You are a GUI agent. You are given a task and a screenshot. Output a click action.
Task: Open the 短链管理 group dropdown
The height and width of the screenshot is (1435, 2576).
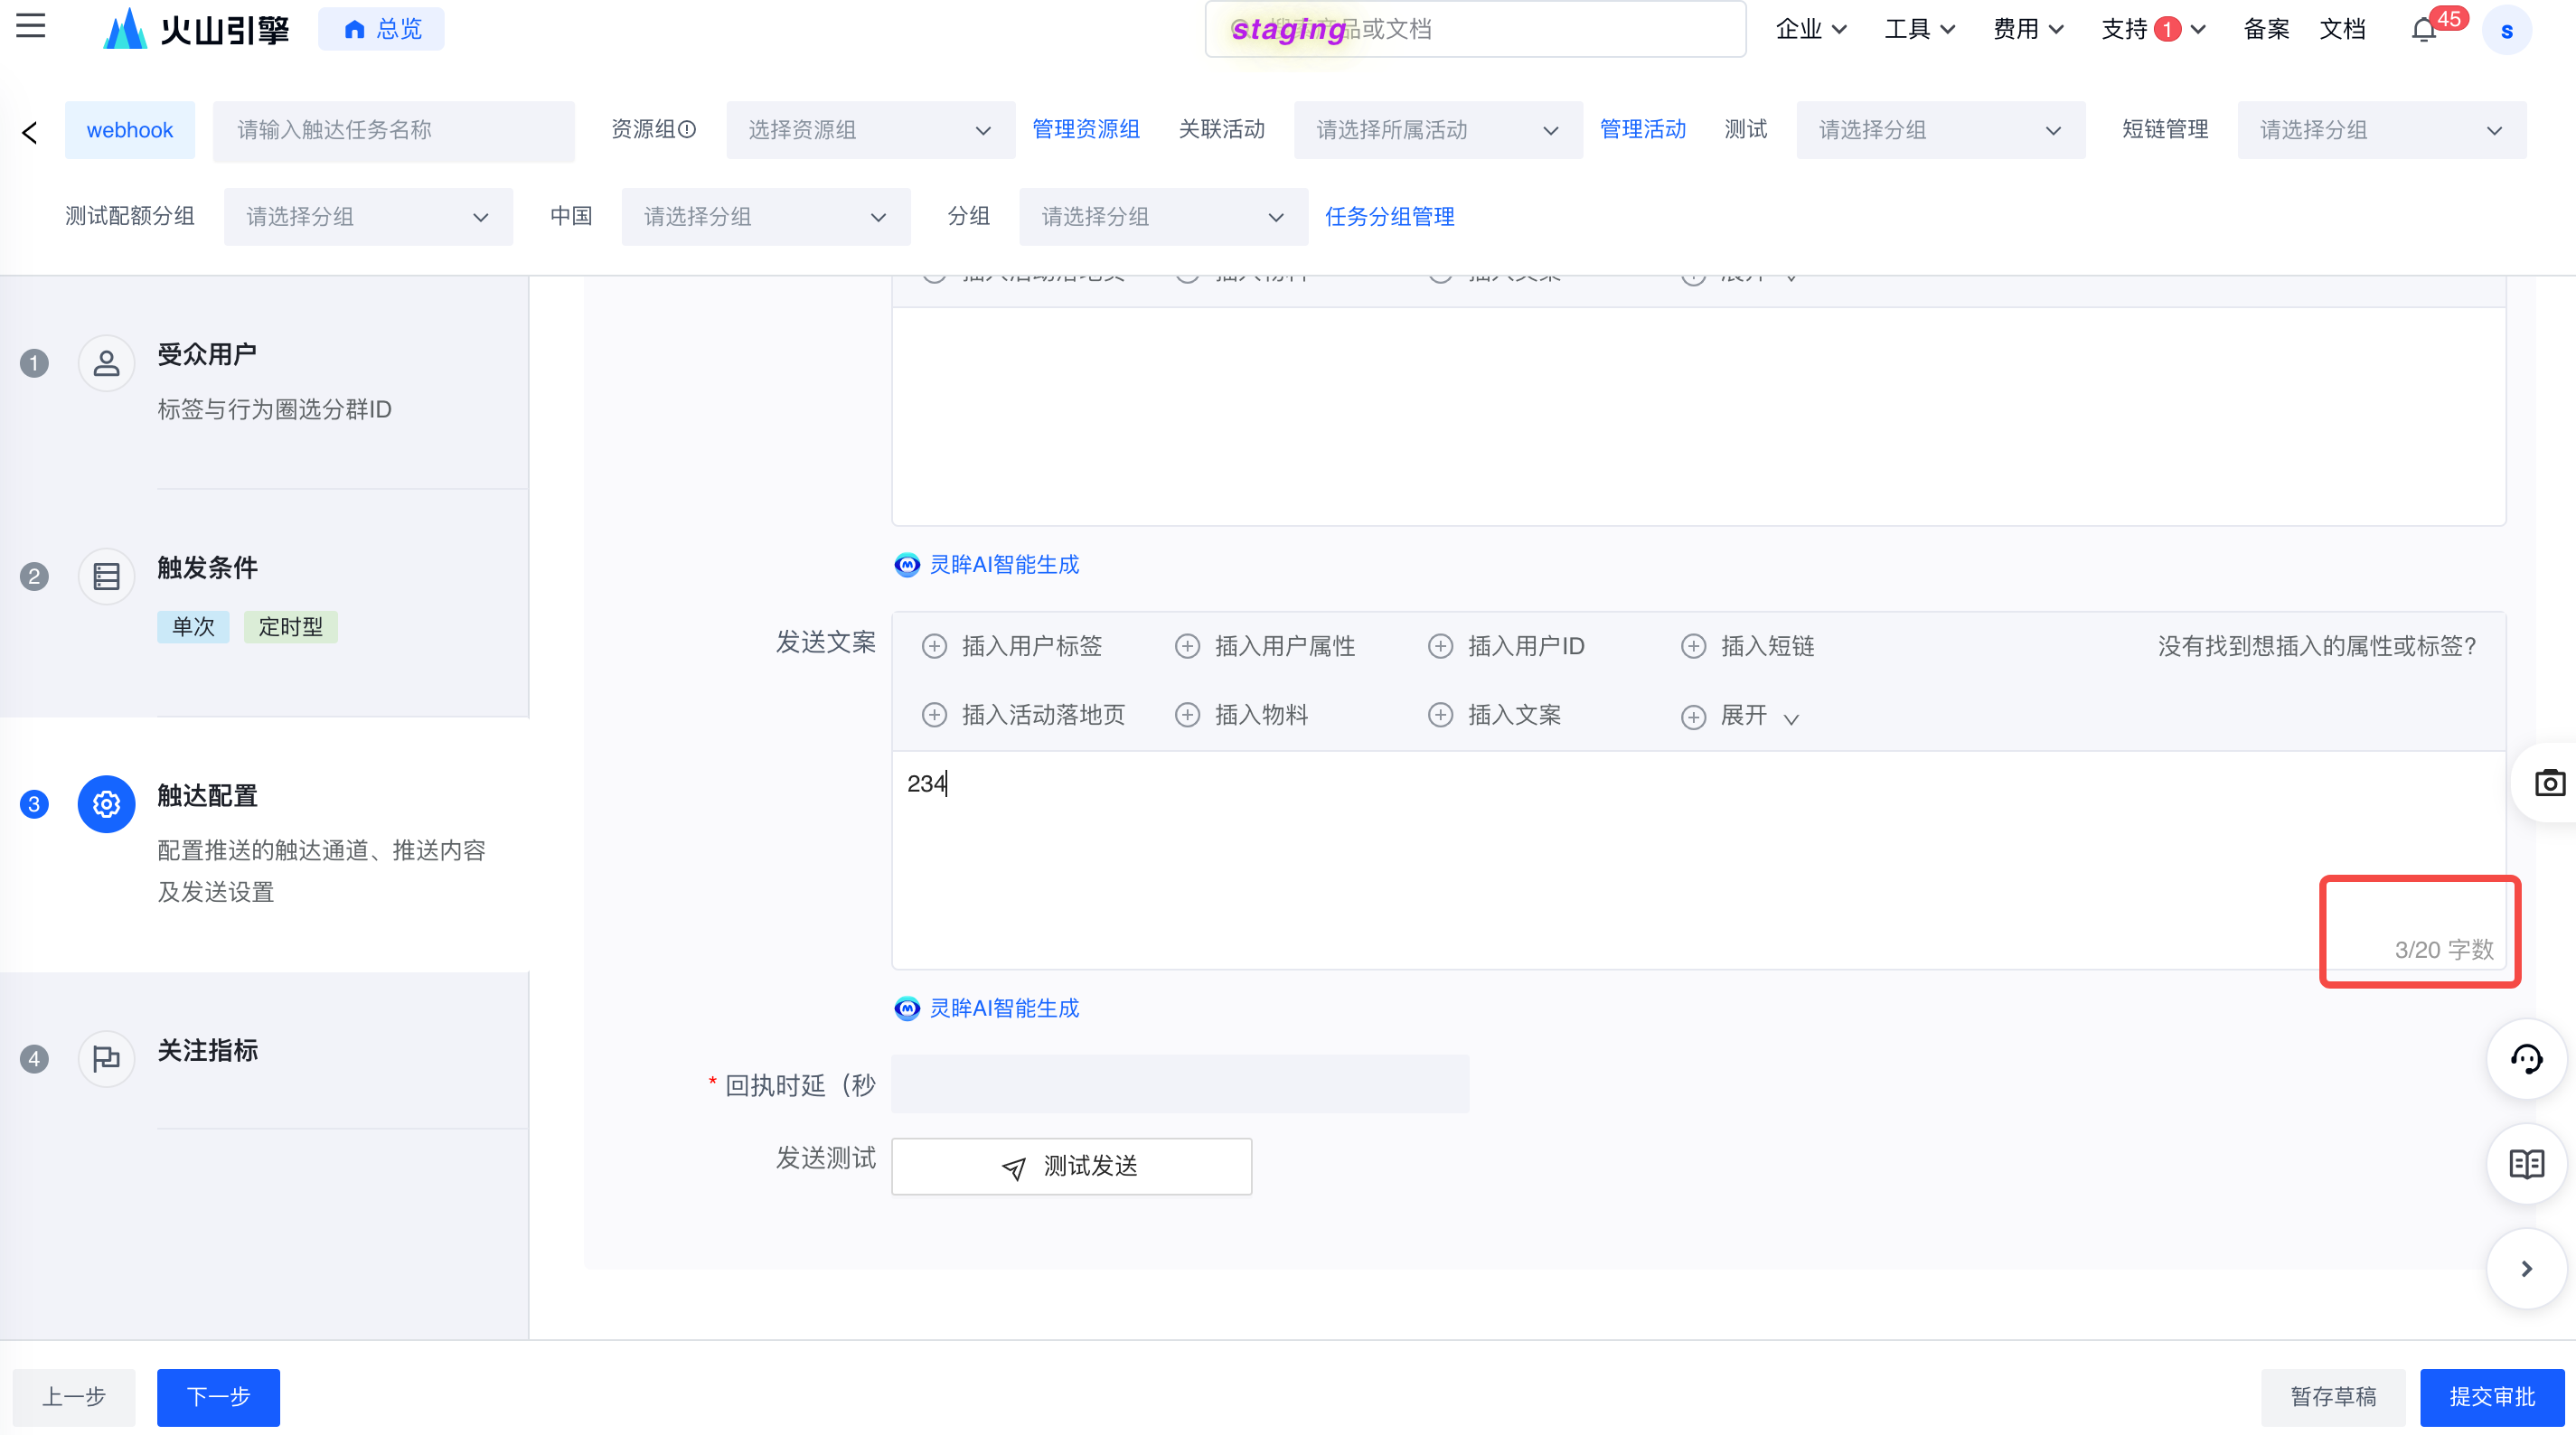pos(2382,130)
